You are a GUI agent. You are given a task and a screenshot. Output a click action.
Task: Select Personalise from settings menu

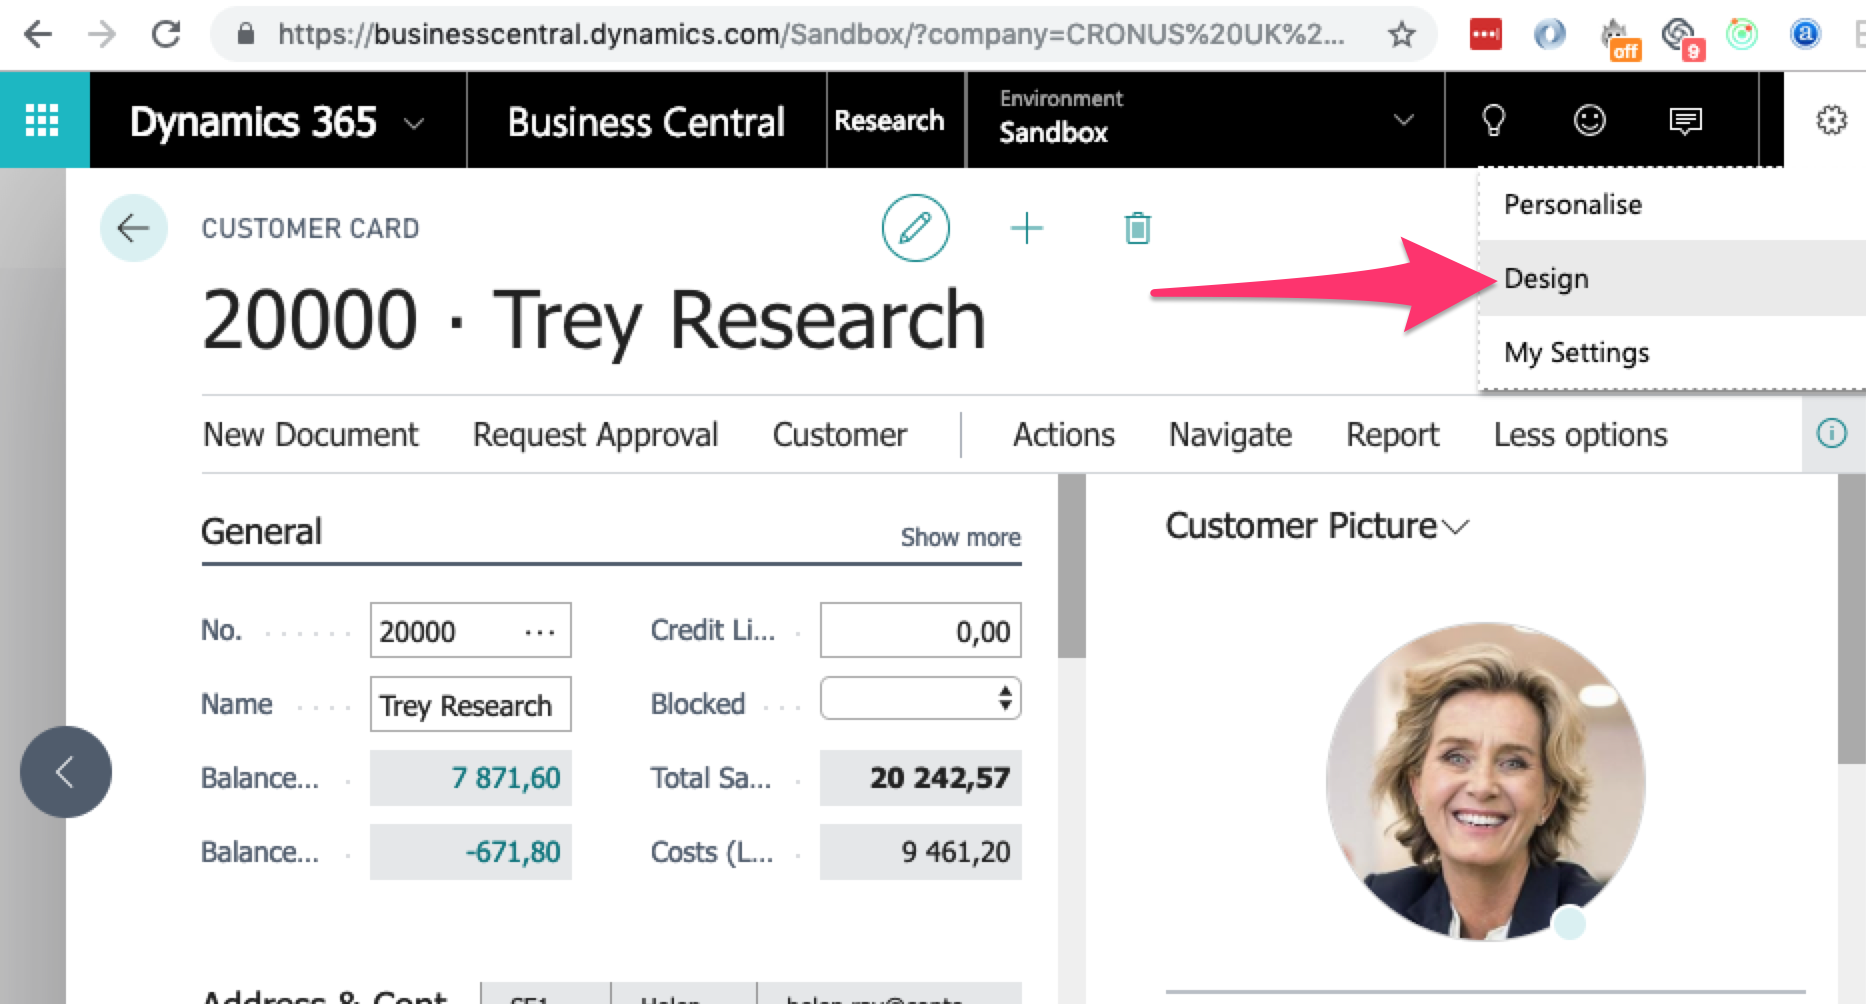pos(1573,204)
